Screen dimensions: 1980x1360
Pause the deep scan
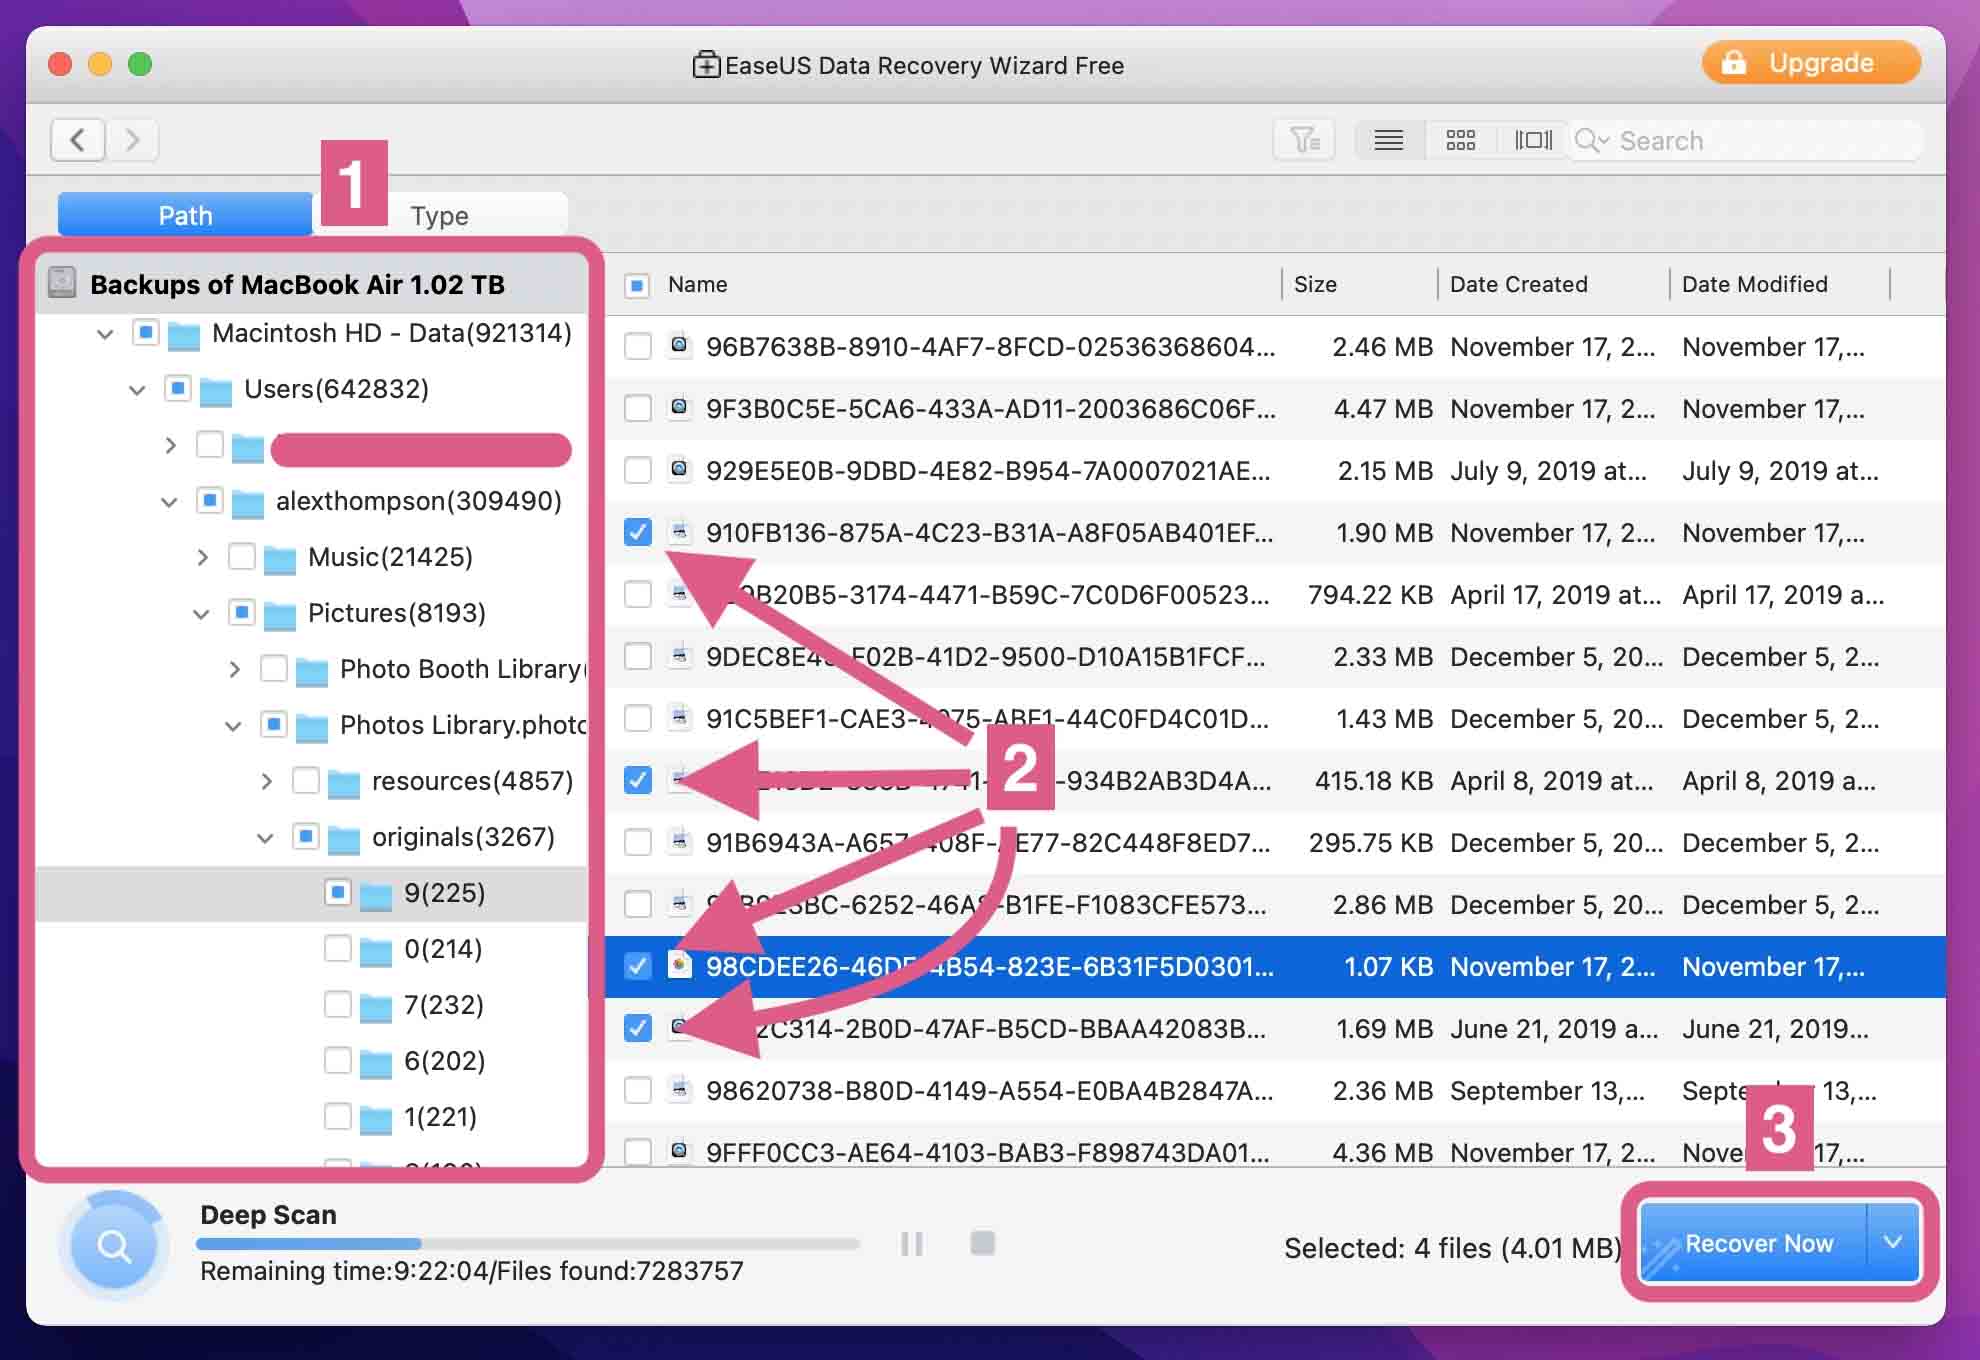click(911, 1243)
